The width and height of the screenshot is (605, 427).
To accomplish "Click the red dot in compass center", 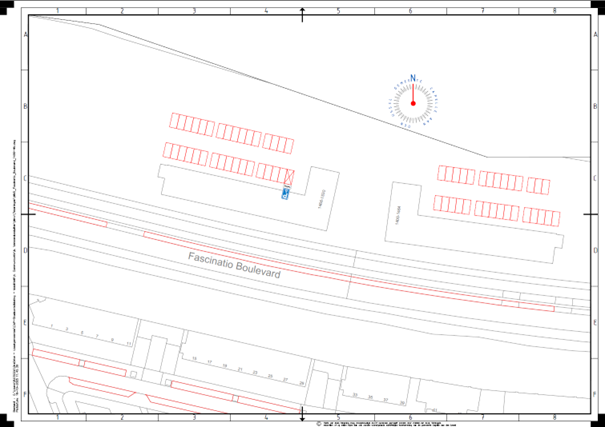I will [x=412, y=103].
